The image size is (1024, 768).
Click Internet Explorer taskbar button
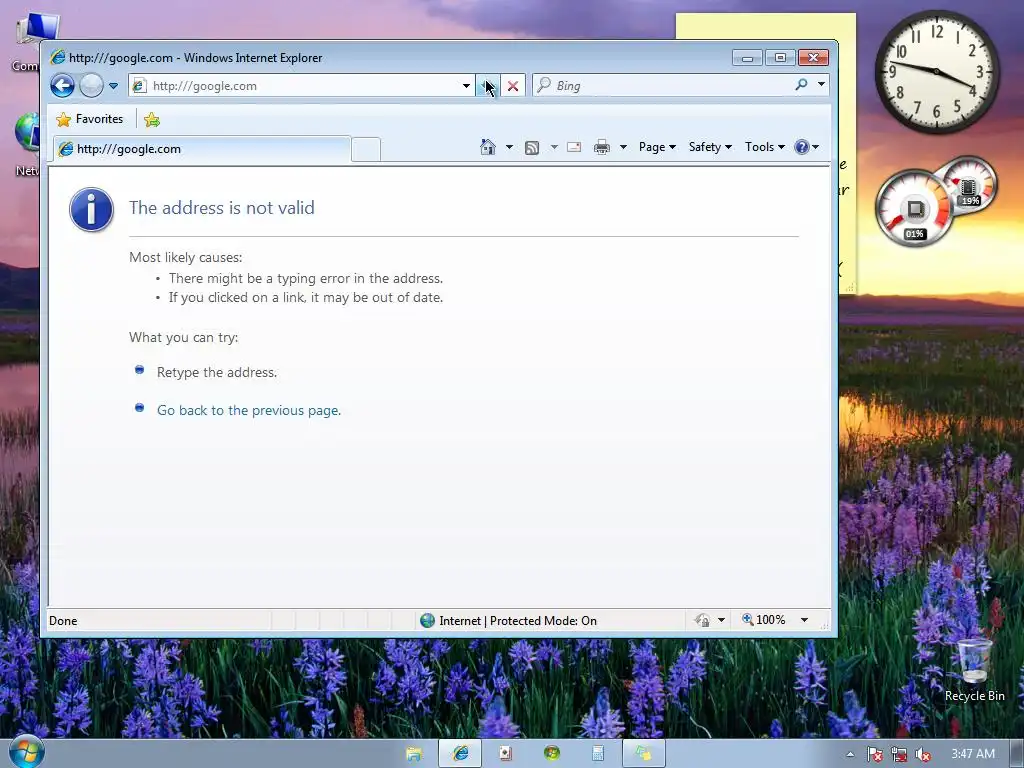coord(460,754)
